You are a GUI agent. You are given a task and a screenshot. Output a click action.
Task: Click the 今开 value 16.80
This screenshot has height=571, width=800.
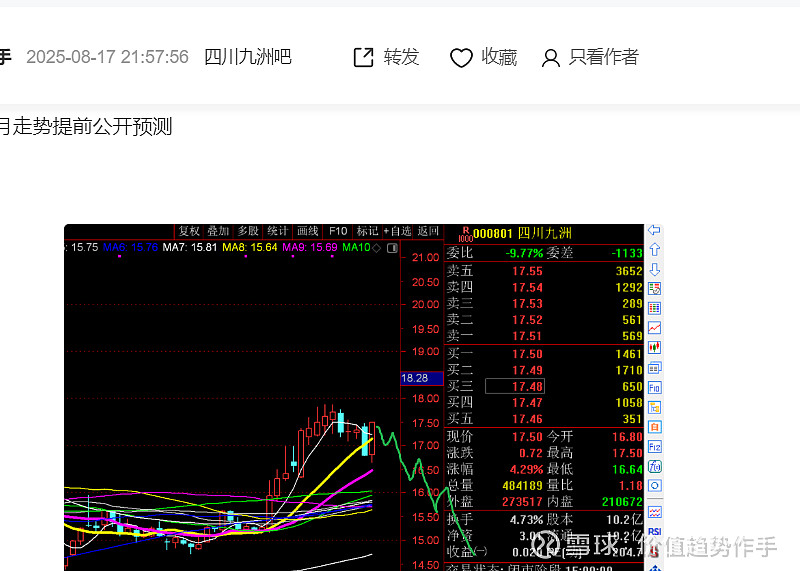point(627,437)
